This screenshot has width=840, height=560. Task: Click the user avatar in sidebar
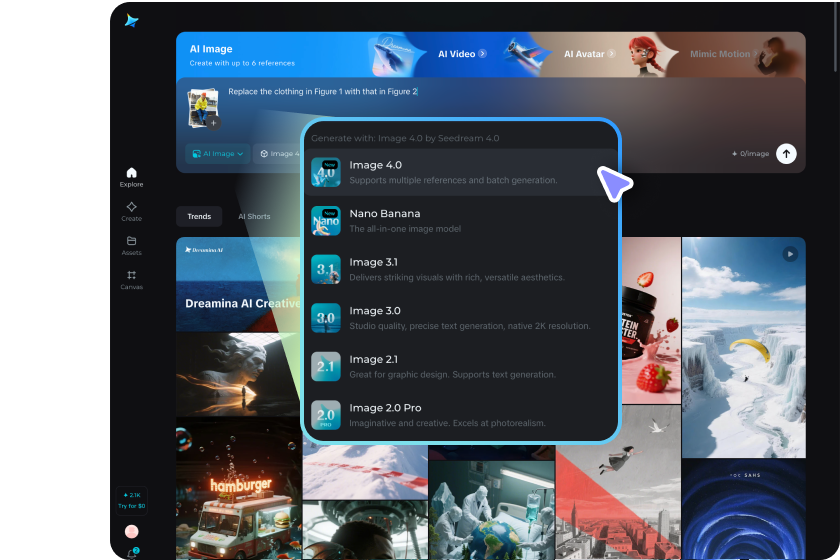coord(131,531)
